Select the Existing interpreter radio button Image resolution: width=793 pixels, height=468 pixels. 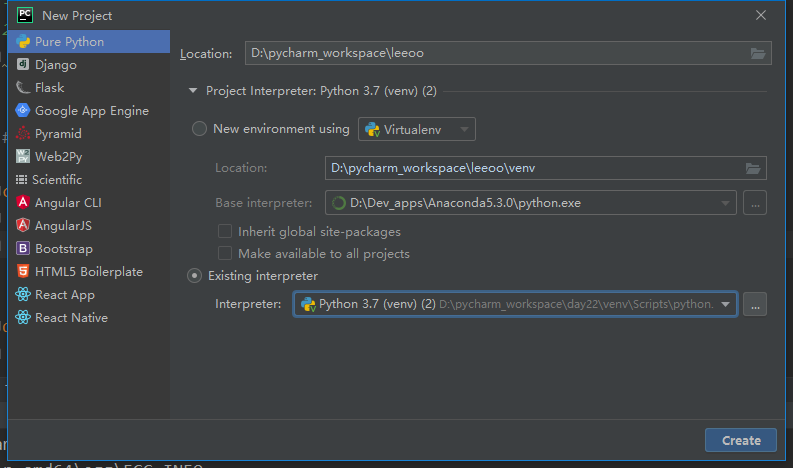196,276
